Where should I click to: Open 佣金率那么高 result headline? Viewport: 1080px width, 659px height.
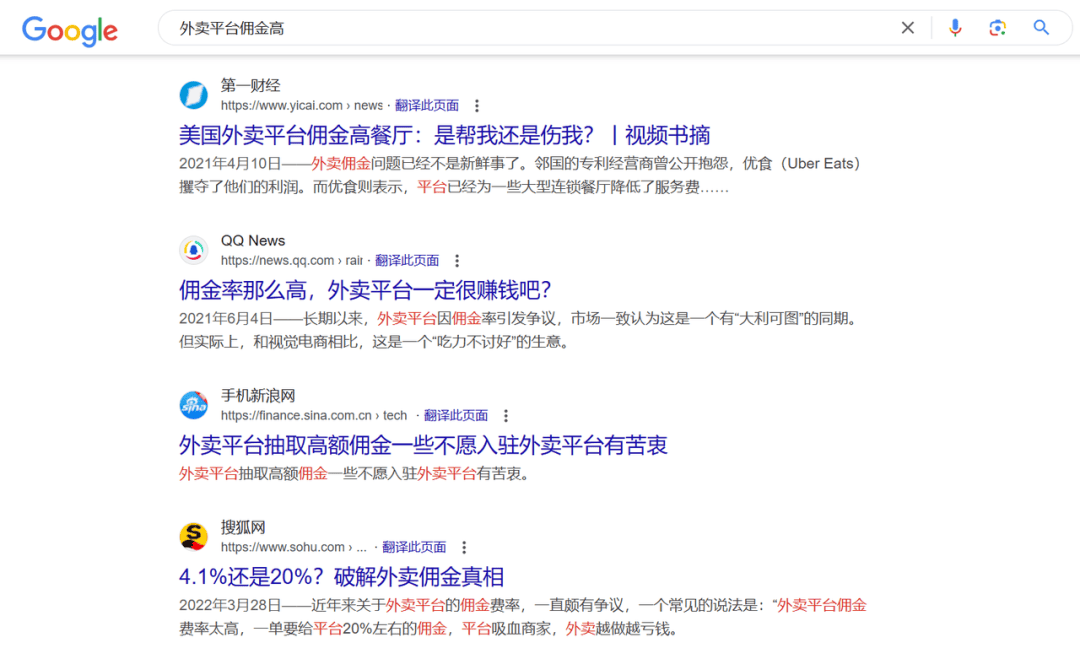point(365,290)
